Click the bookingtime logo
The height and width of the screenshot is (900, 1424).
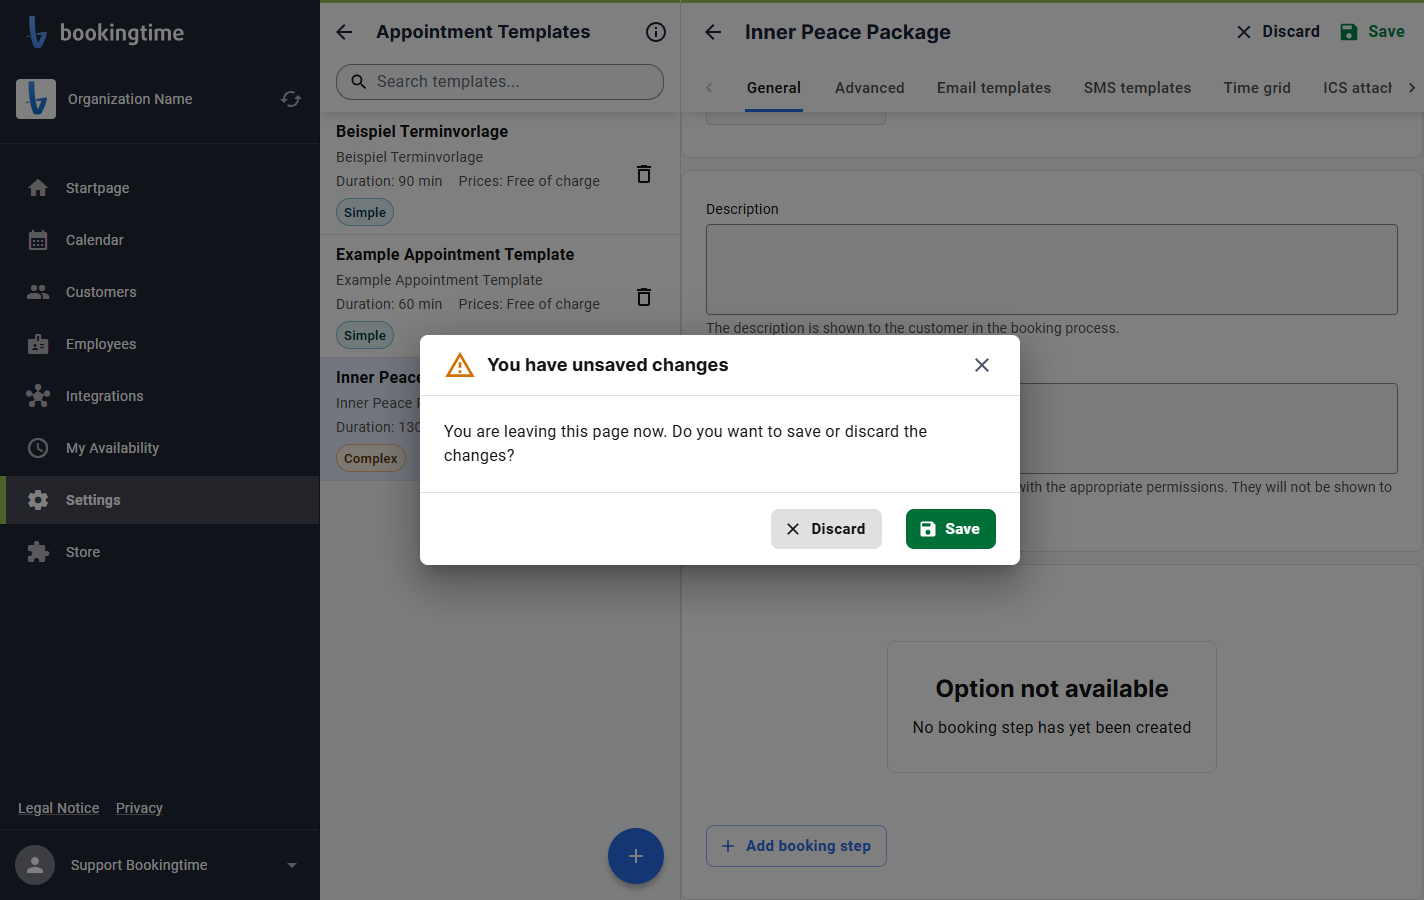[x=106, y=32]
